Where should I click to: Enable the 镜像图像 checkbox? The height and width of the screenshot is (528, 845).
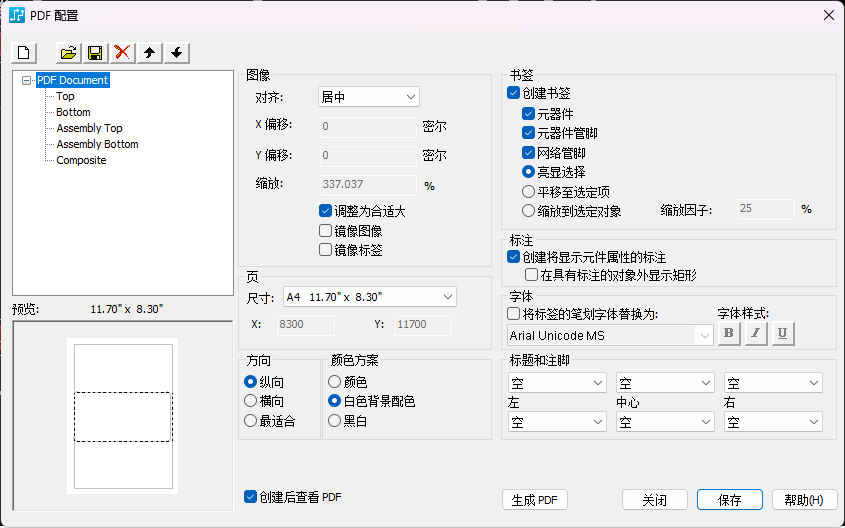pyautogui.click(x=325, y=231)
